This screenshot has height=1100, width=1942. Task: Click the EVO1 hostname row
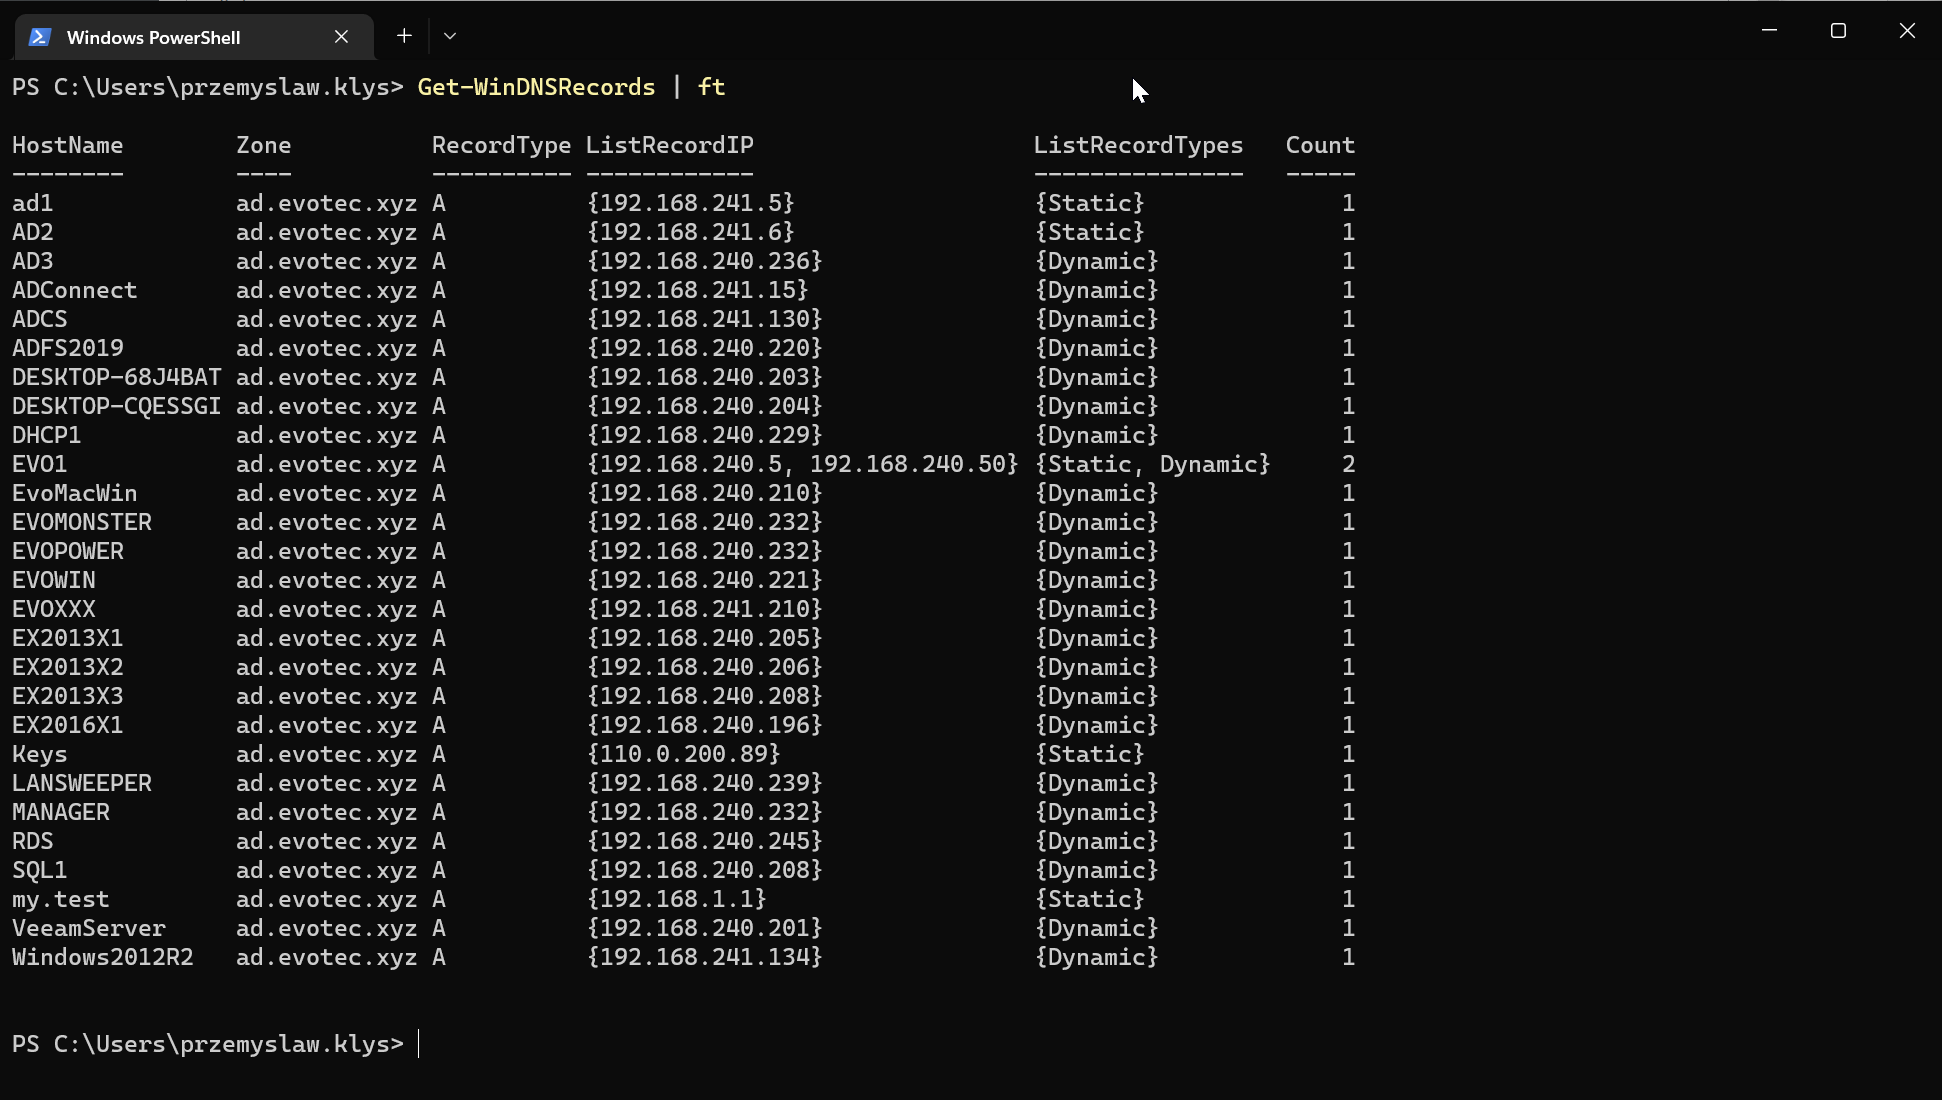click(40, 464)
